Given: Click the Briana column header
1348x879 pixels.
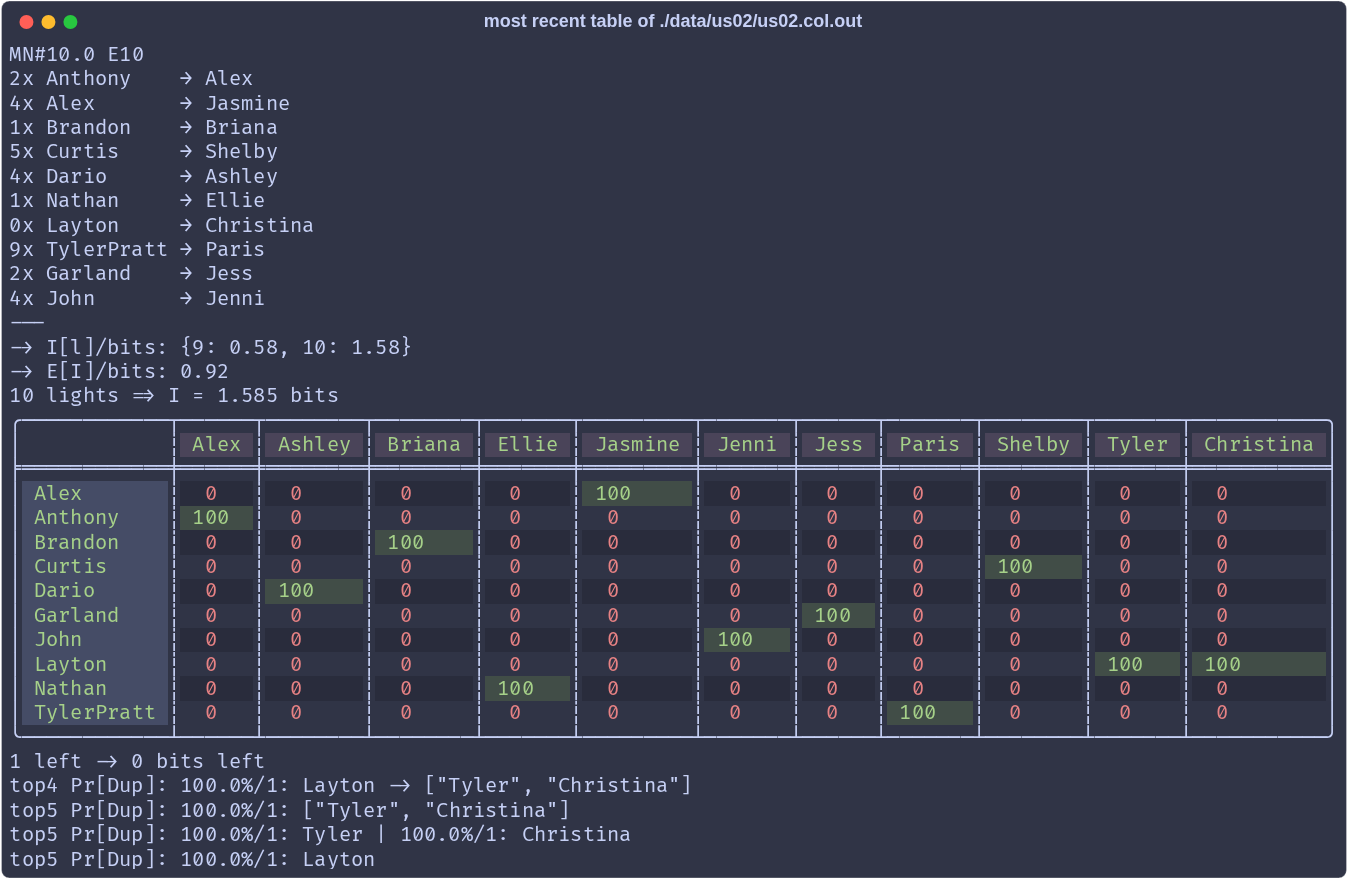Looking at the screenshot, I should click(424, 445).
